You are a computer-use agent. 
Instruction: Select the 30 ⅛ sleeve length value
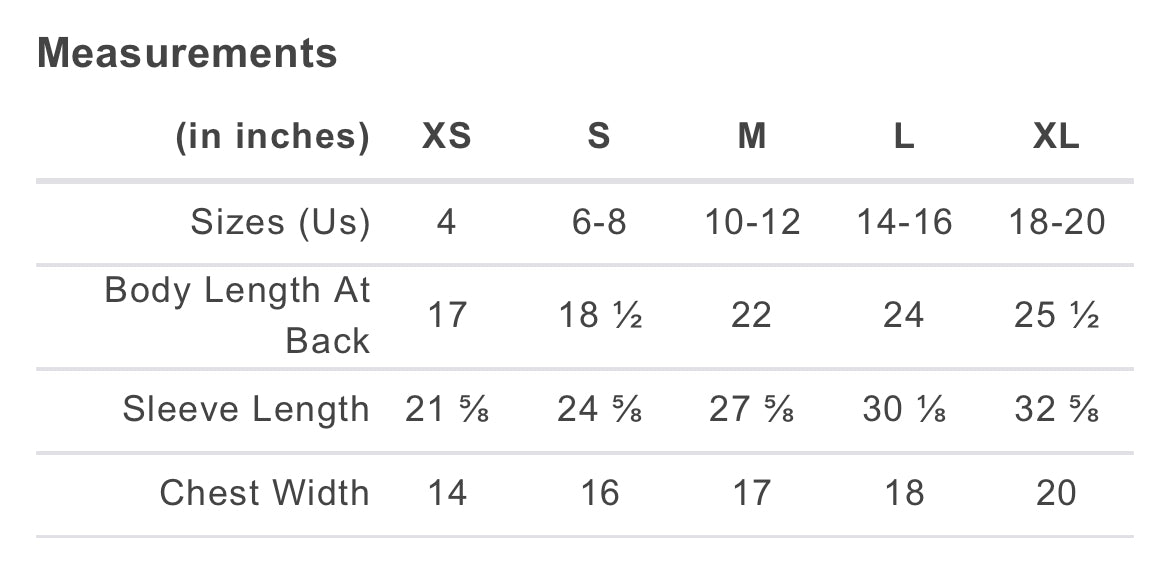point(904,409)
